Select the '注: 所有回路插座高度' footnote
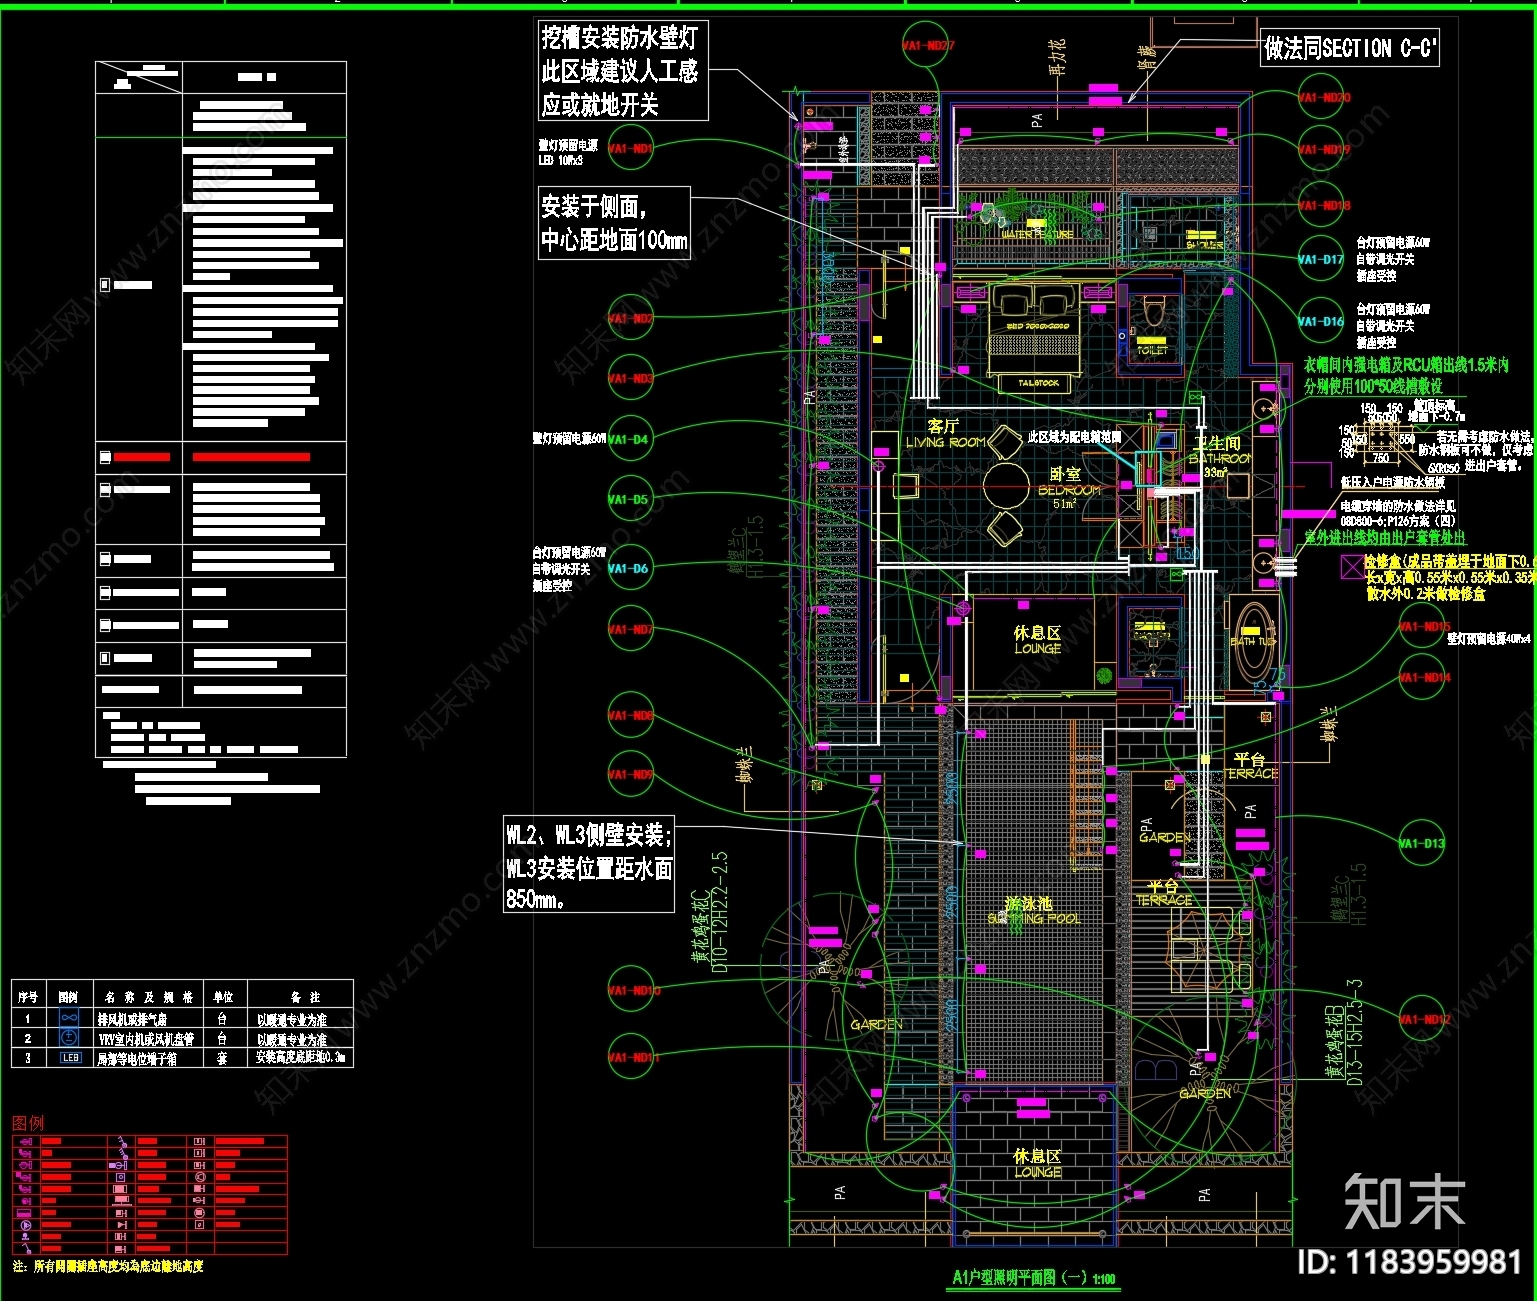Viewport: 1537px width, 1301px height. coord(109,1266)
